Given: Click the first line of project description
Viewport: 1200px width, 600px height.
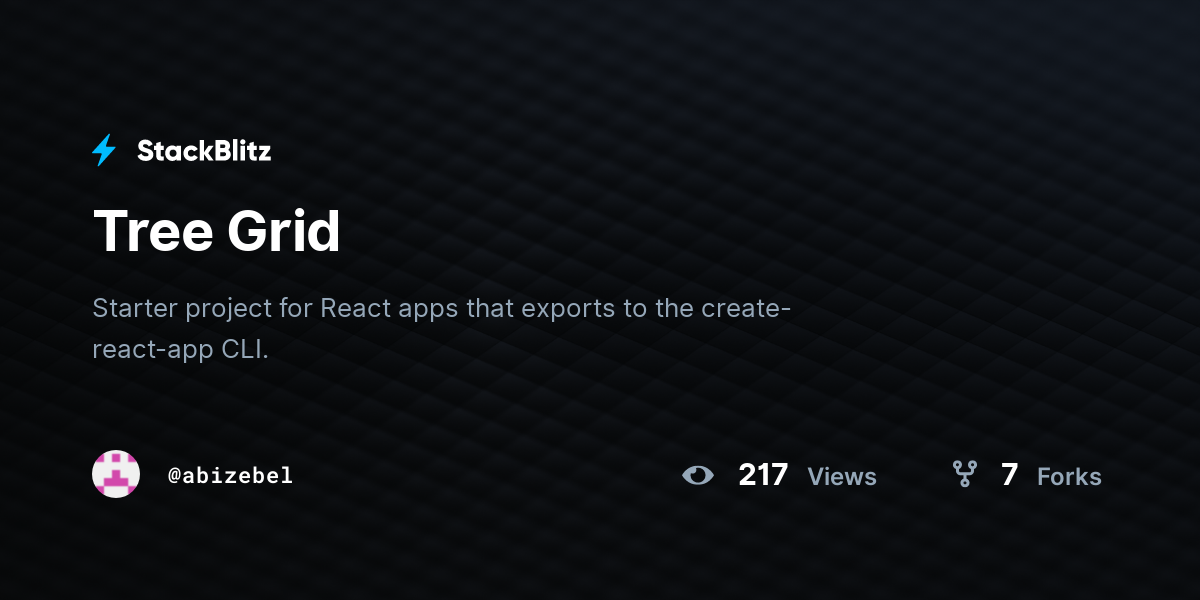Looking at the screenshot, I should pyautogui.click(x=442, y=308).
